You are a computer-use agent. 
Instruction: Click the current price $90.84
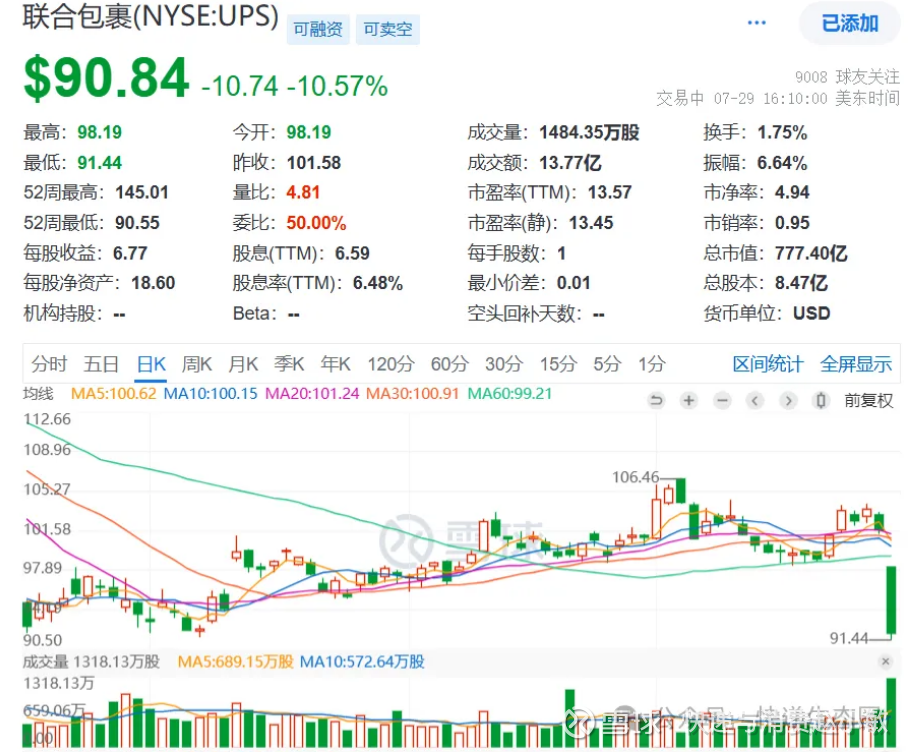(x=106, y=78)
